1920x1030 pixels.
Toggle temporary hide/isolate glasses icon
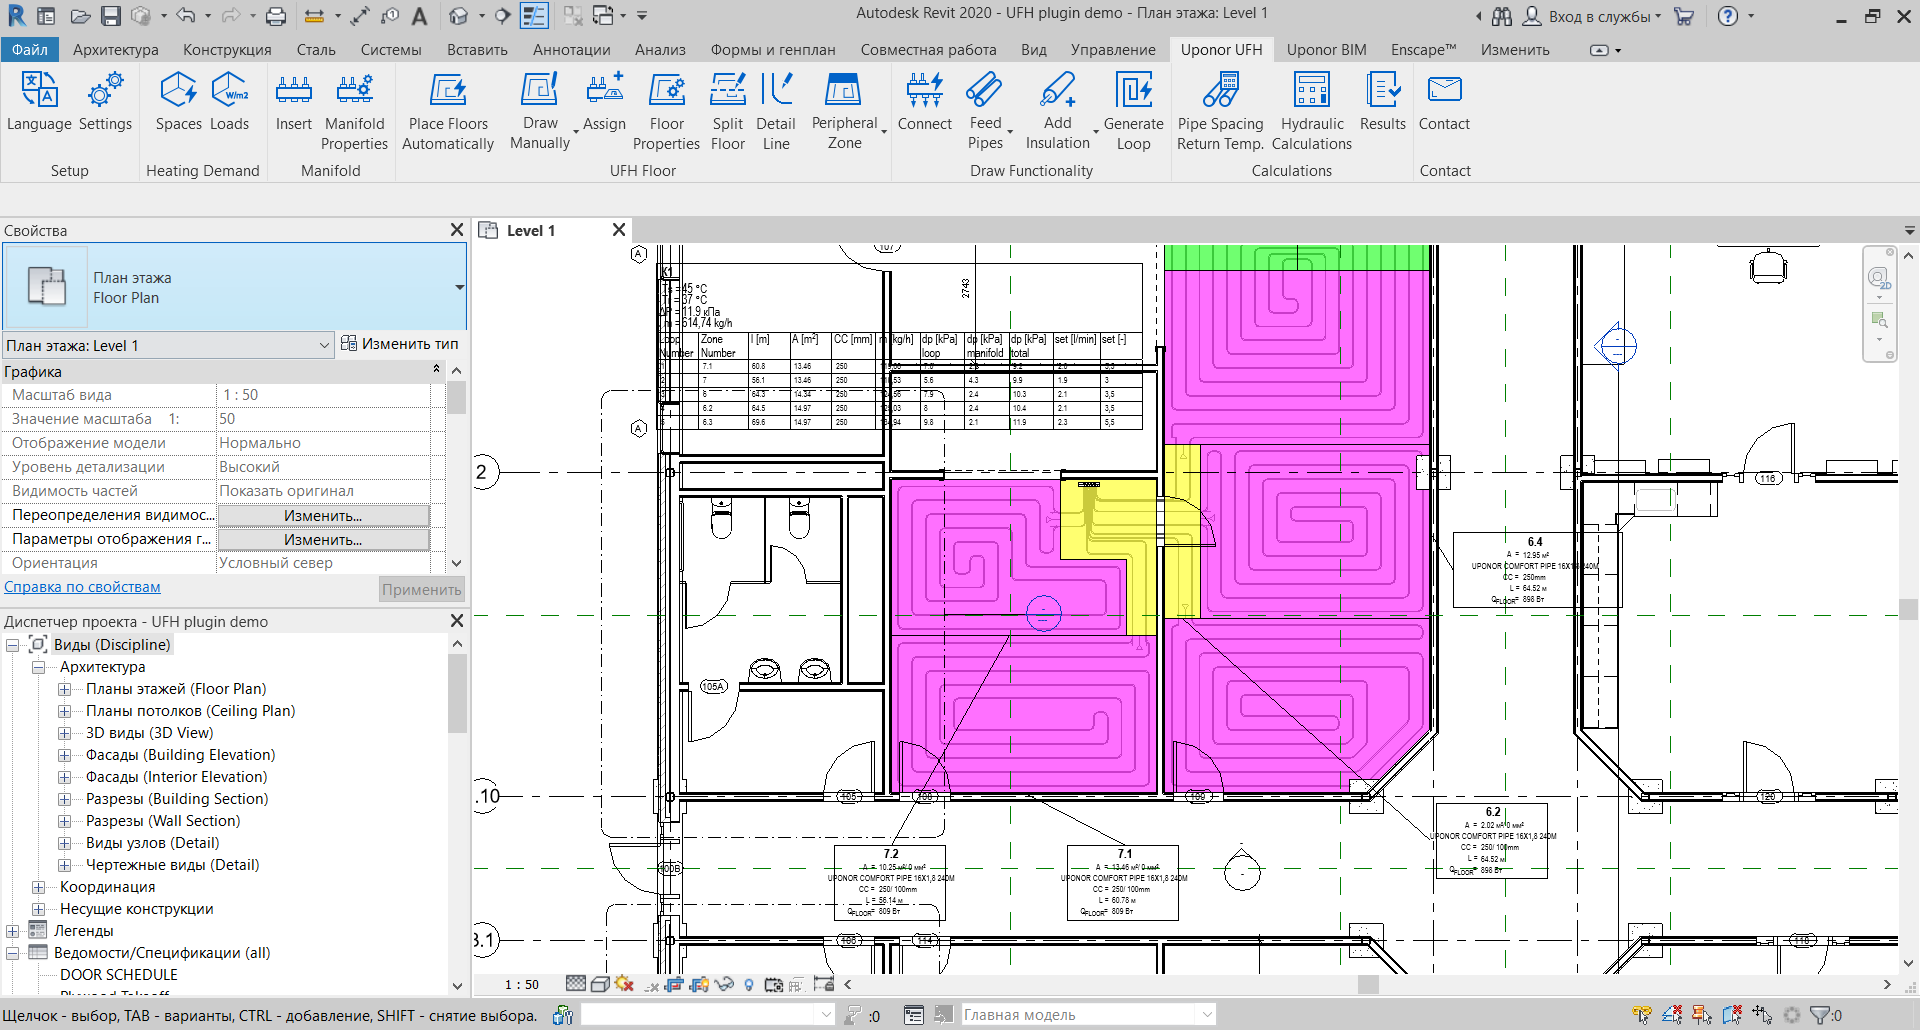click(724, 984)
